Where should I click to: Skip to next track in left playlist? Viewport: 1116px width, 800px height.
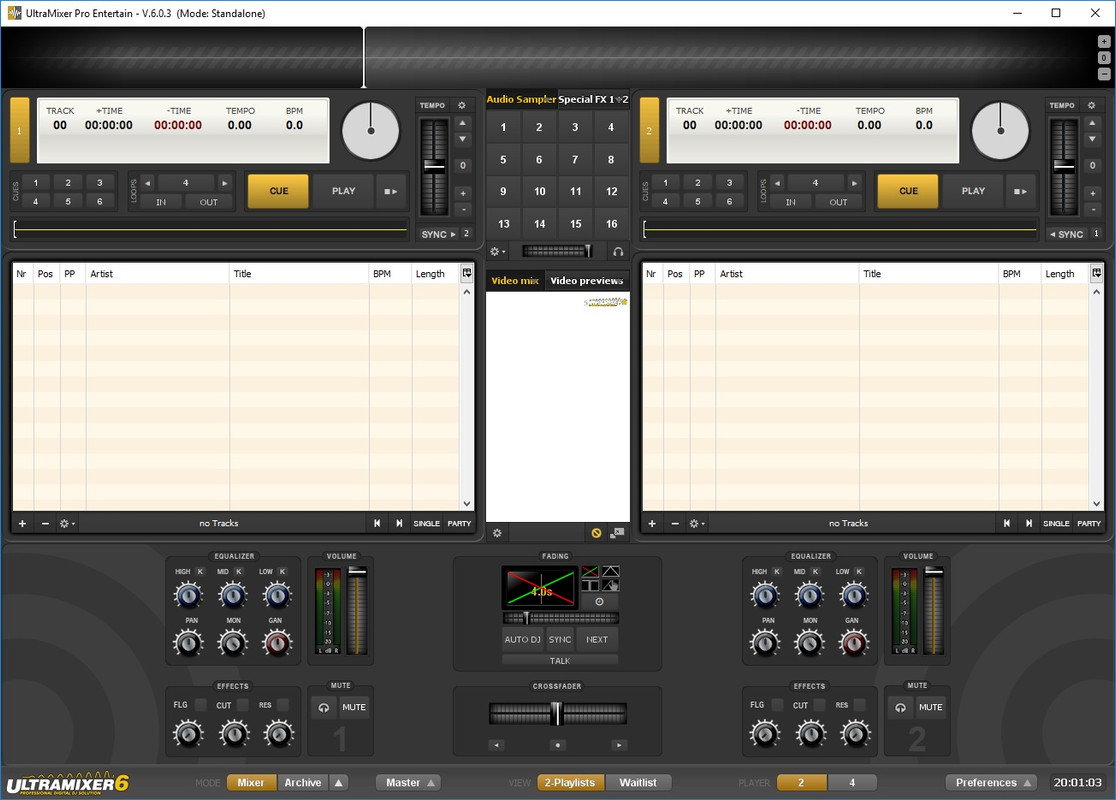pos(399,523)
